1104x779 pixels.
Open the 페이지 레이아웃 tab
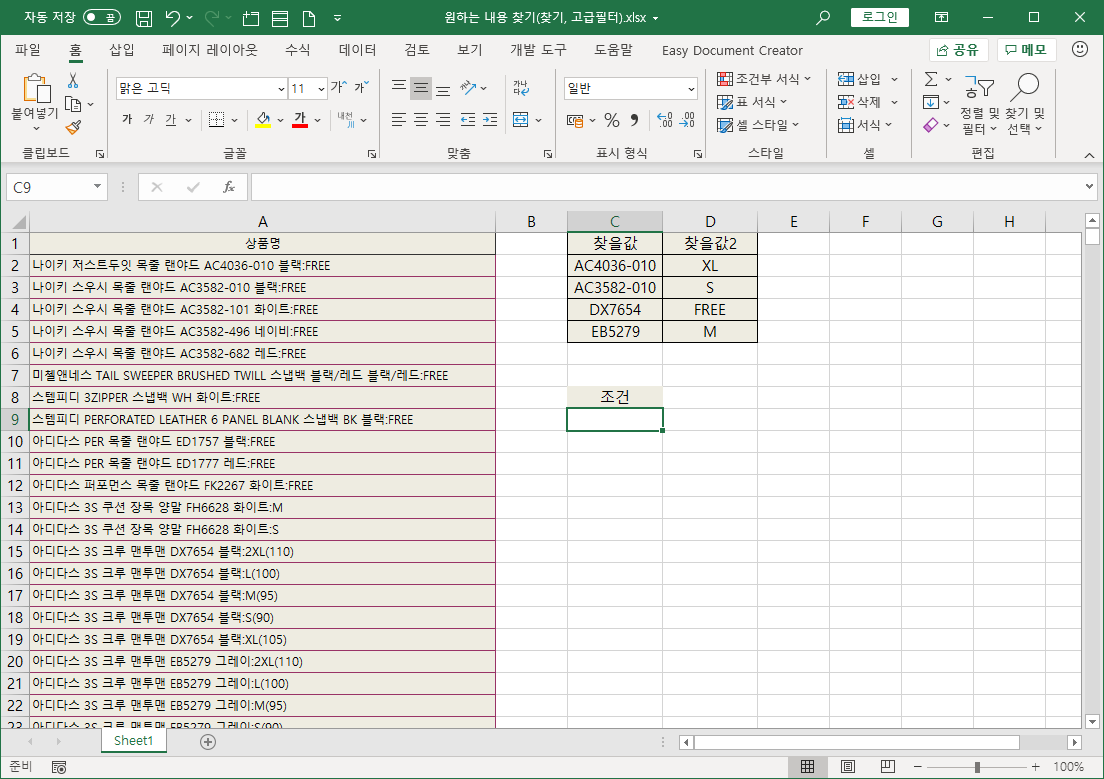(x=210, y=50)
